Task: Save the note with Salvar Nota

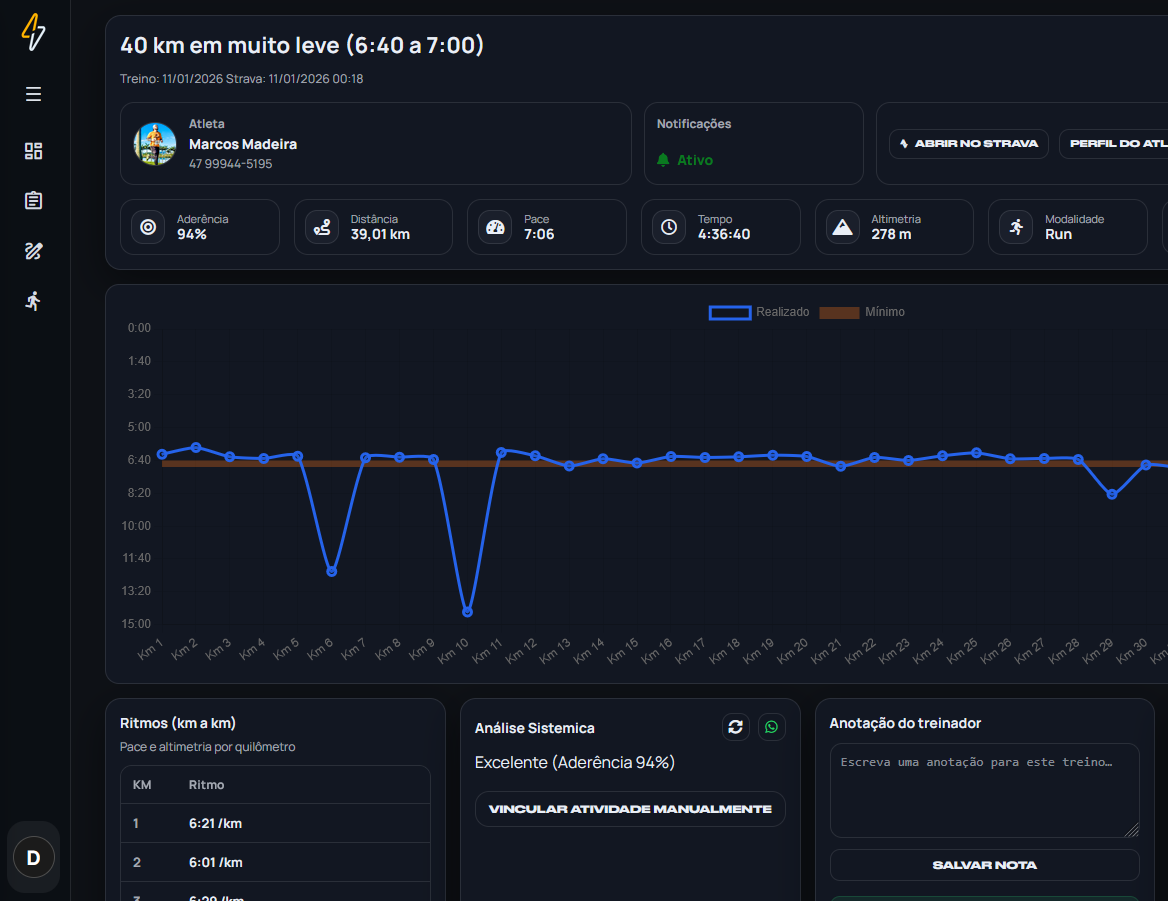Action: [984, 865]
